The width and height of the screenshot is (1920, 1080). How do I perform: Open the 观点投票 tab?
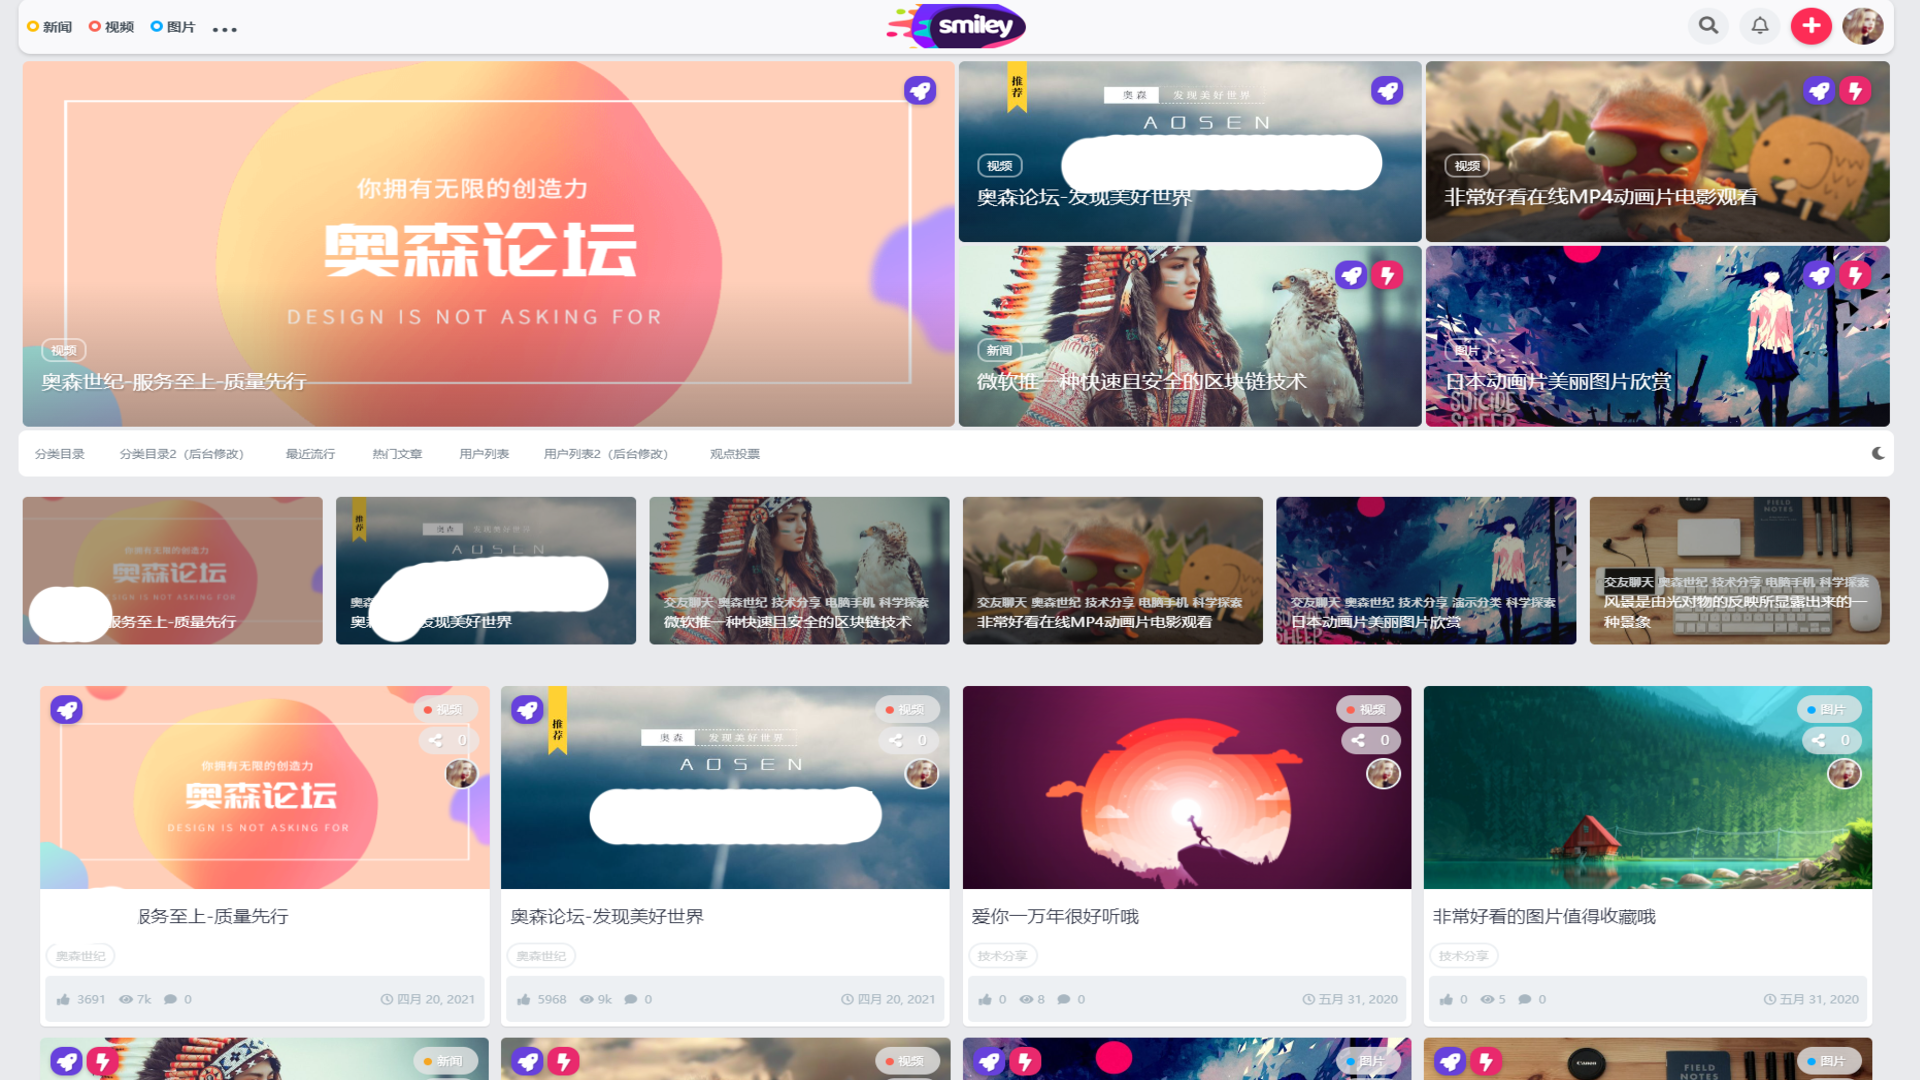(735, 454)
